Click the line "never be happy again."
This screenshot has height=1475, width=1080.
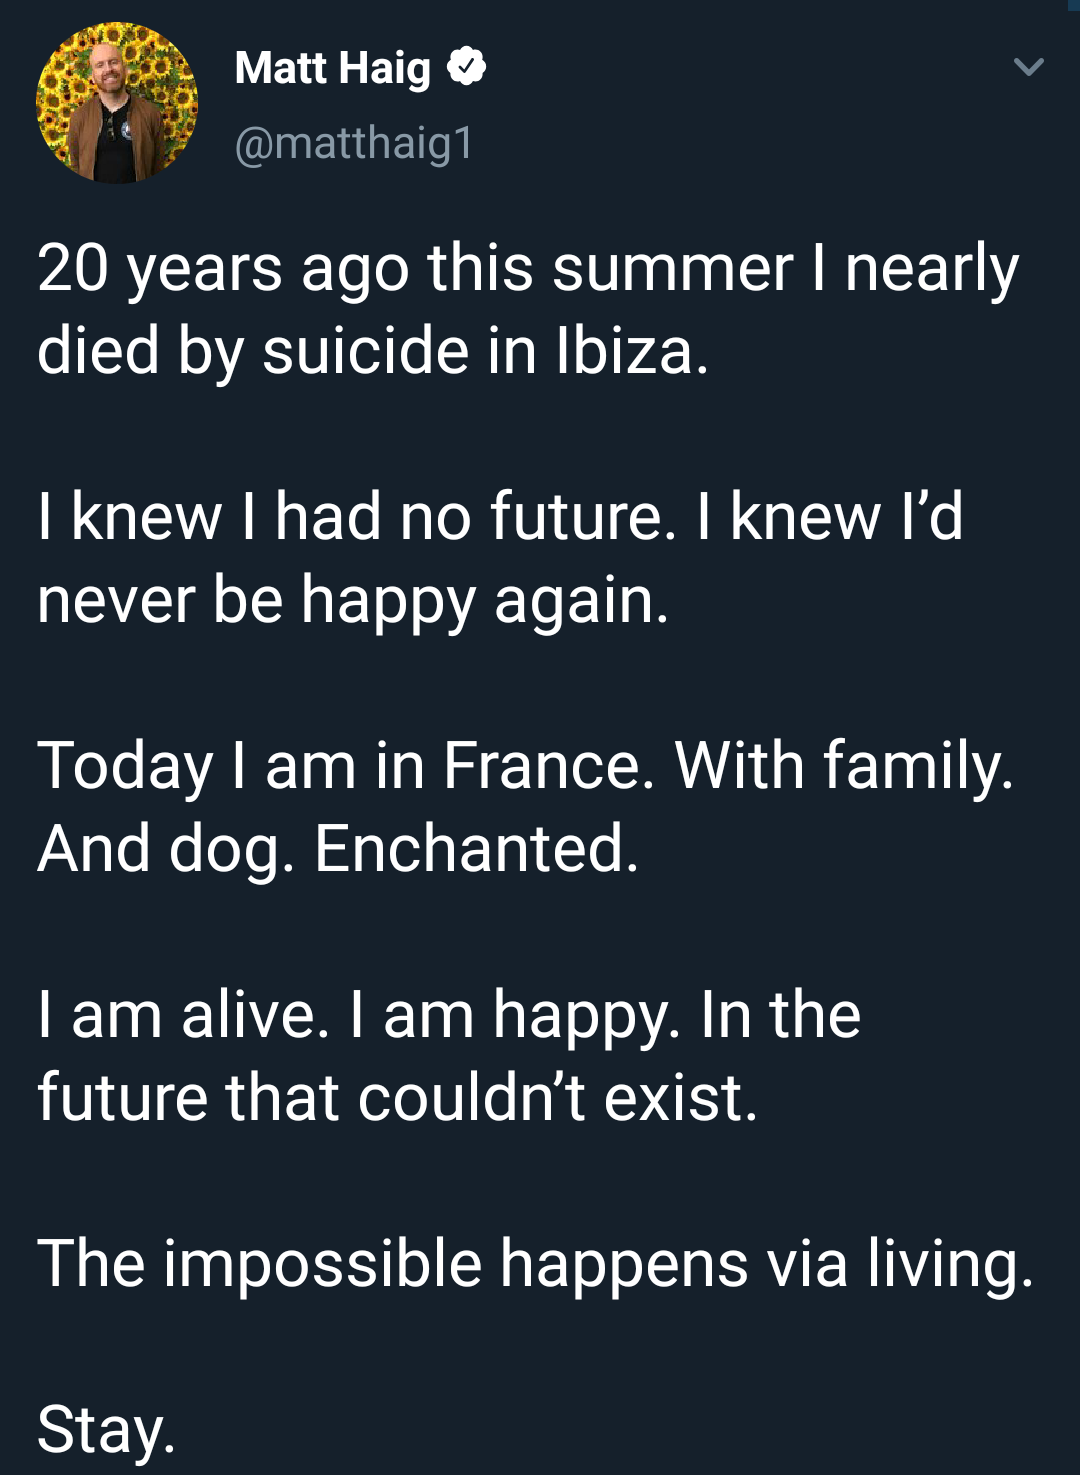(x=353, y=600)
